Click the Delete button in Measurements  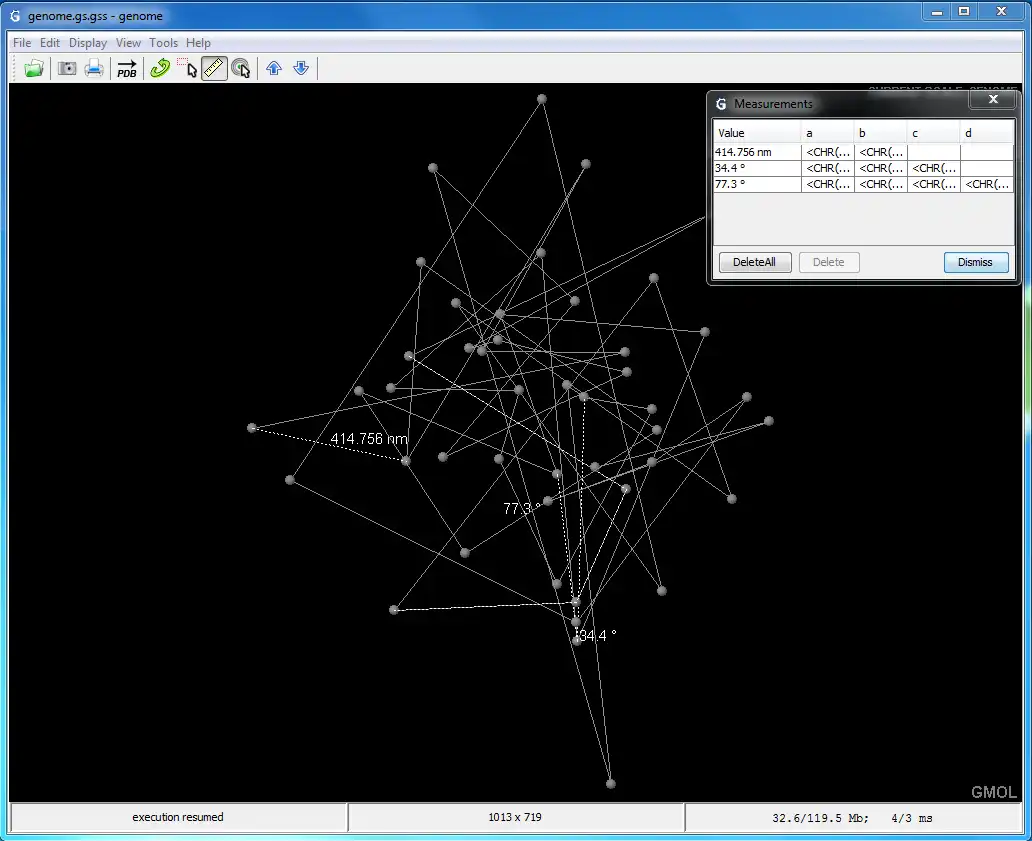point(829,262)
